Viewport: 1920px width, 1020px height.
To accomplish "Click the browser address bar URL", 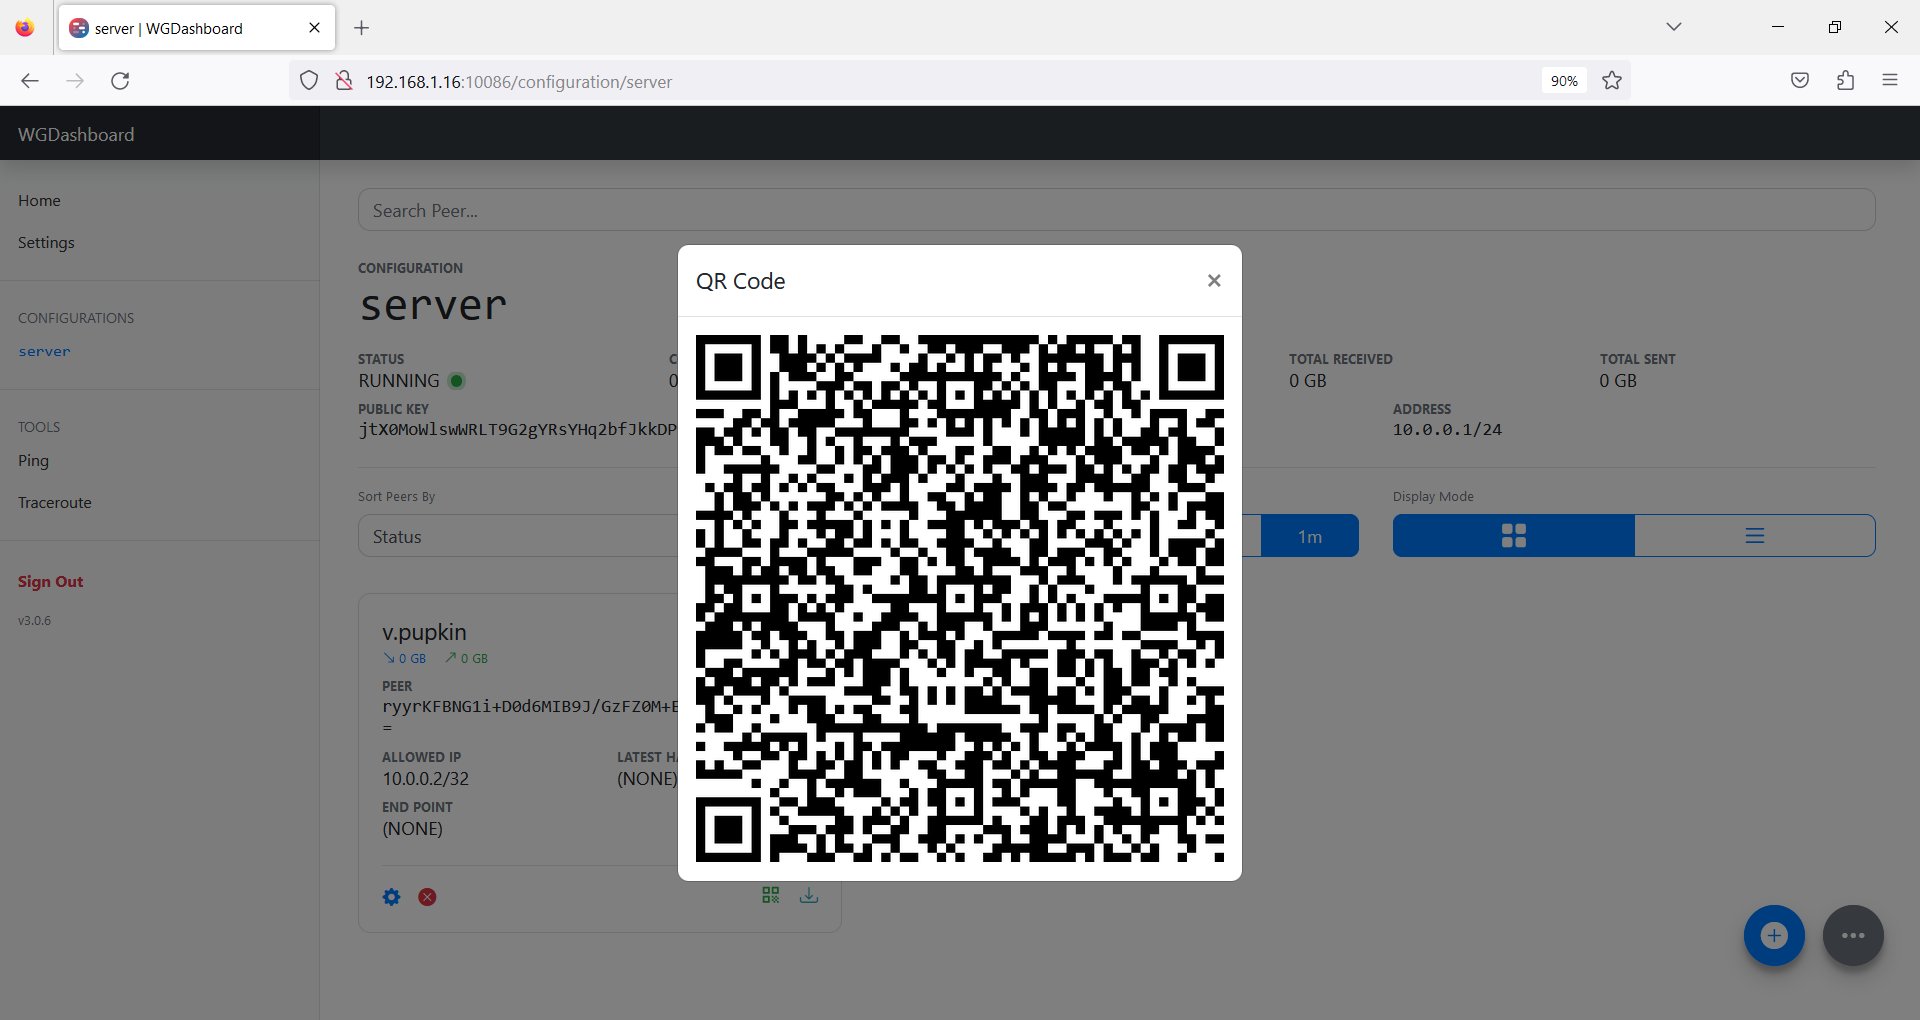I will click(x=519, y=82).
